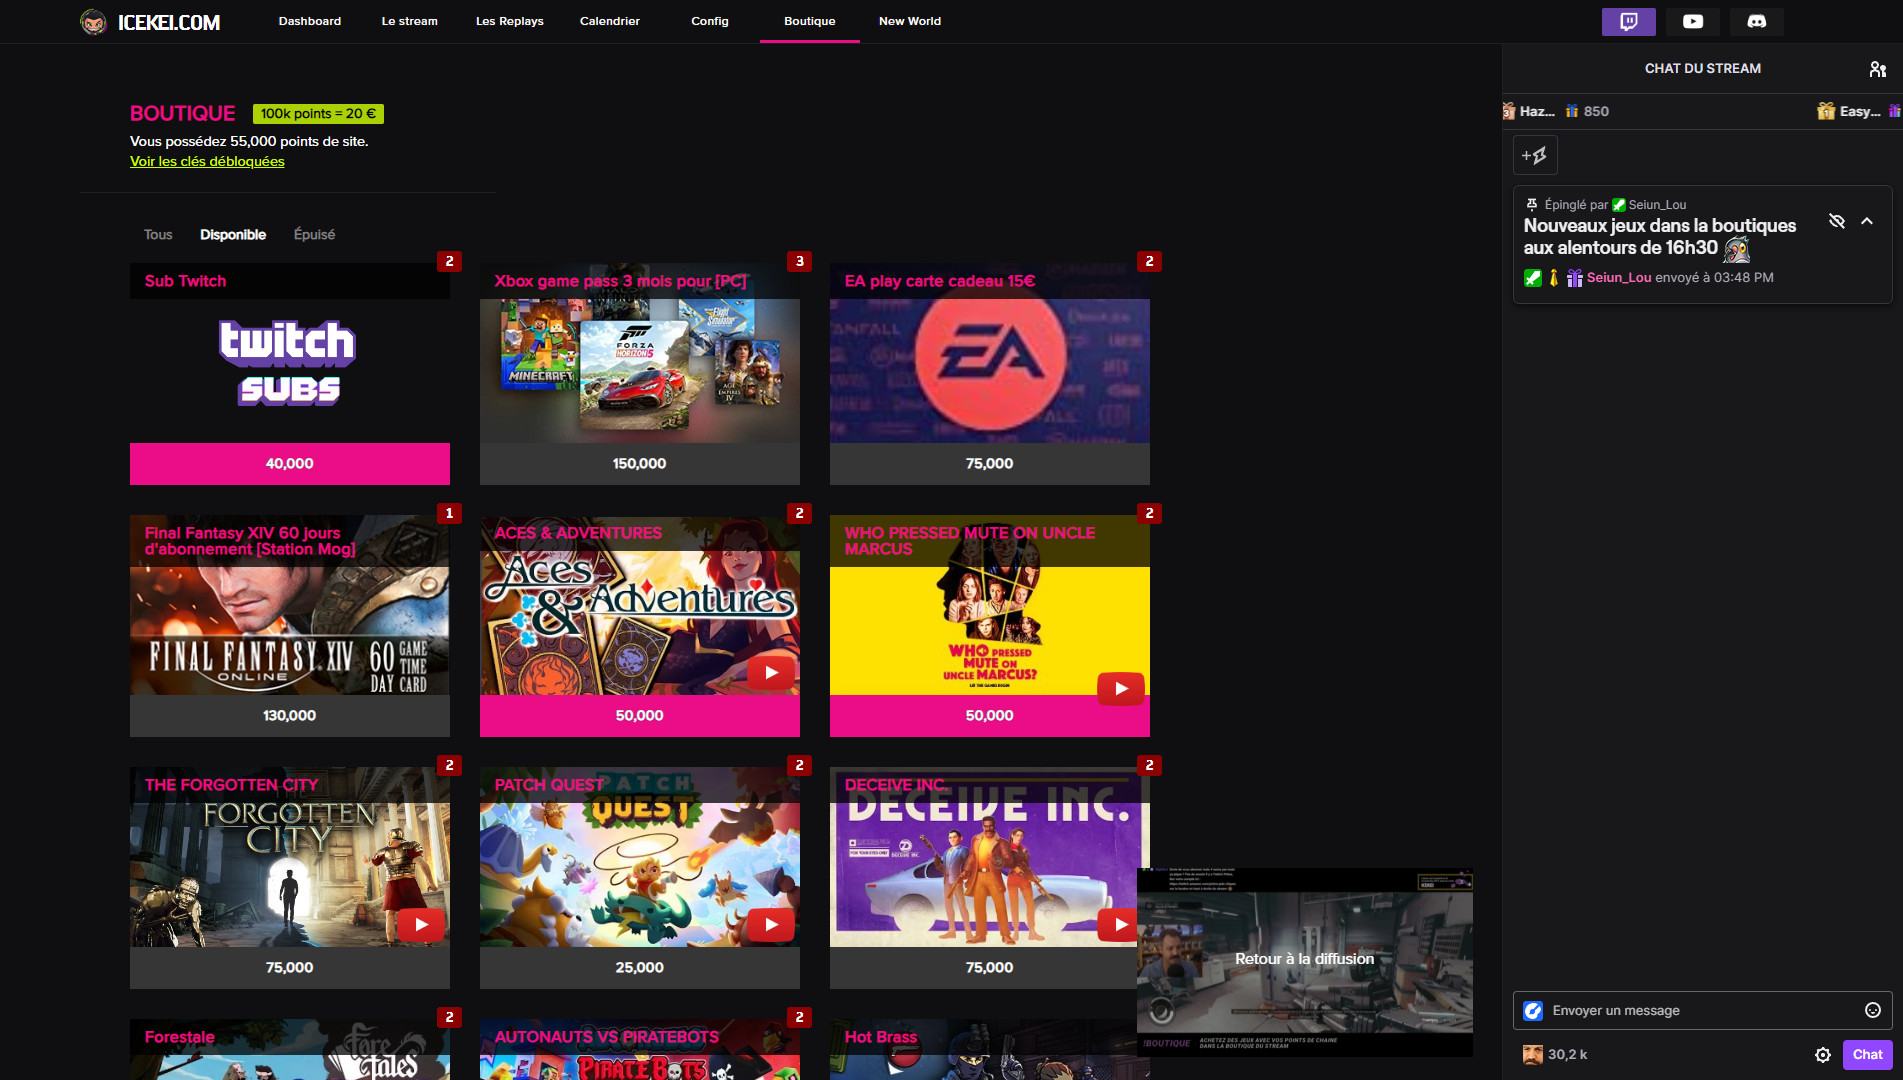
Task: Show all items with Tous filter
Action: click(158, 235)
